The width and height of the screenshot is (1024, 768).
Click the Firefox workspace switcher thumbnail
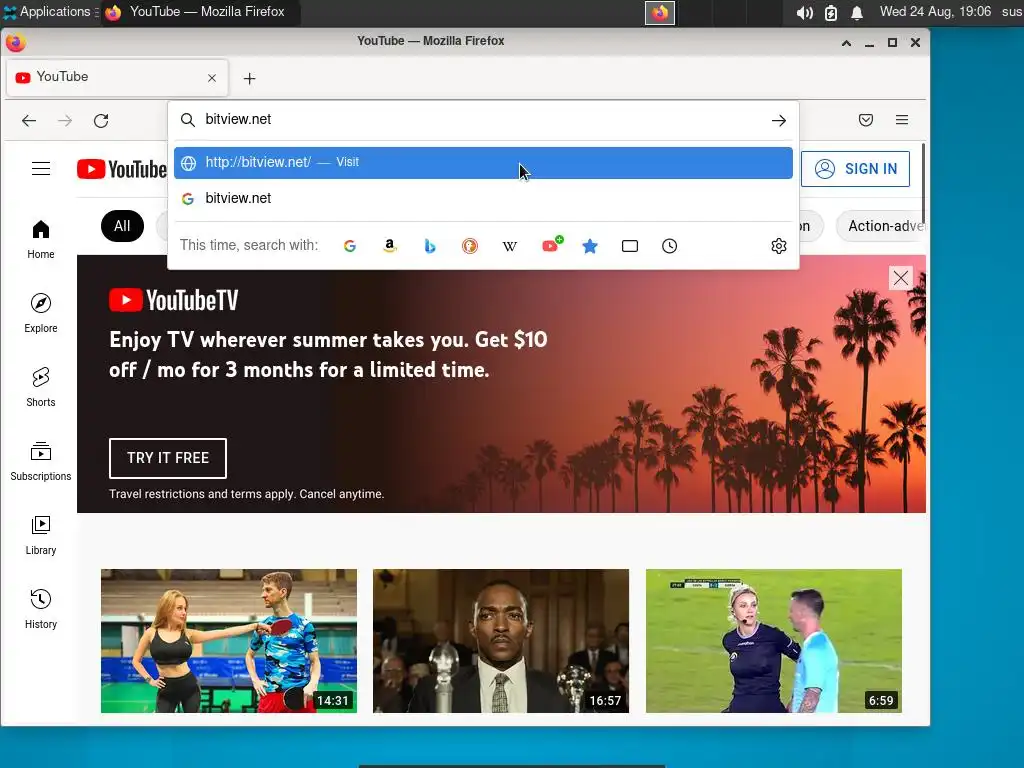[660, 12]
